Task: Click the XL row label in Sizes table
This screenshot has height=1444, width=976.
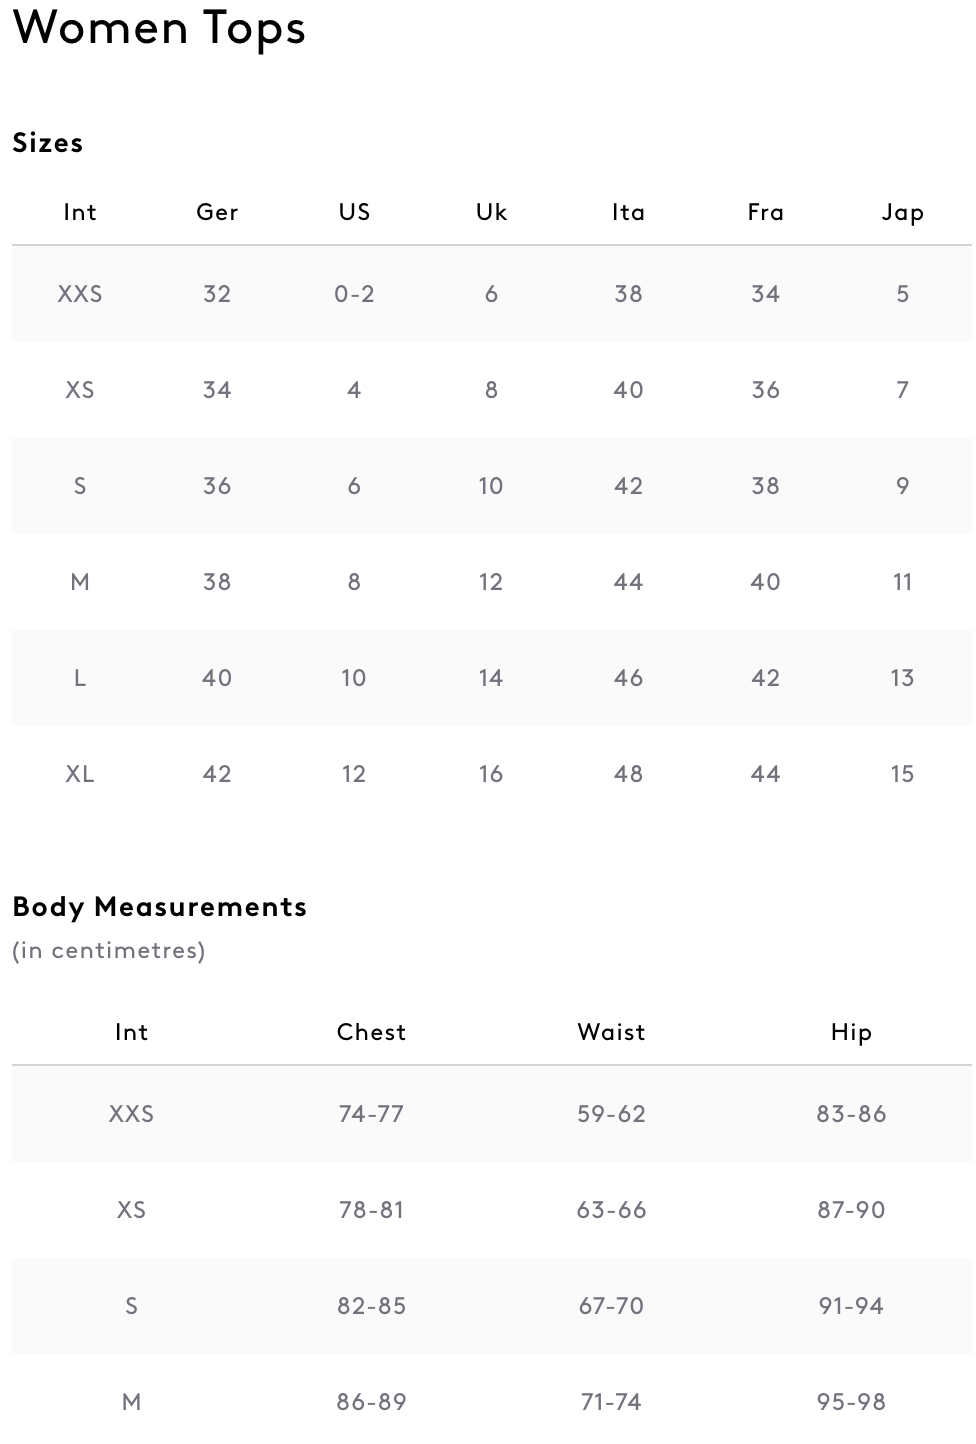Action: click(80, 774)
